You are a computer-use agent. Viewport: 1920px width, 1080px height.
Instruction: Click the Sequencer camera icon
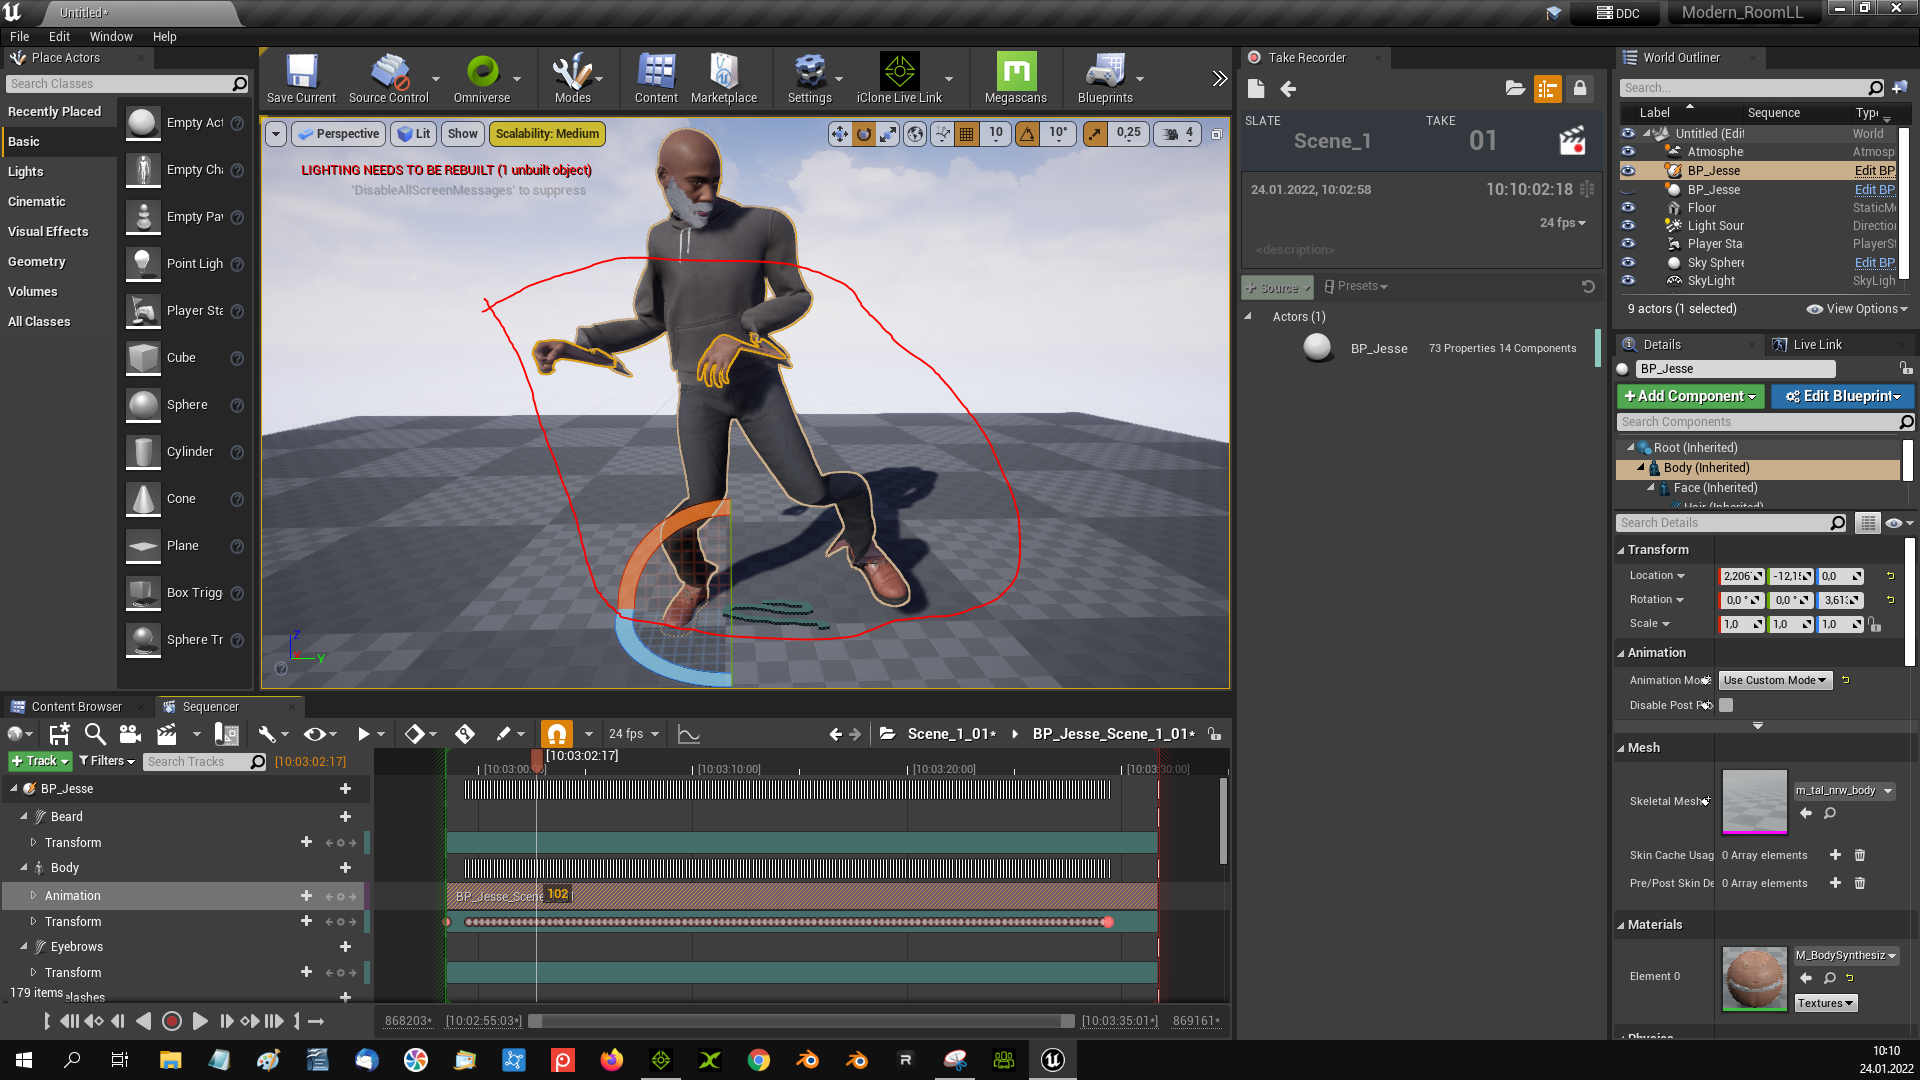(130, 734)
